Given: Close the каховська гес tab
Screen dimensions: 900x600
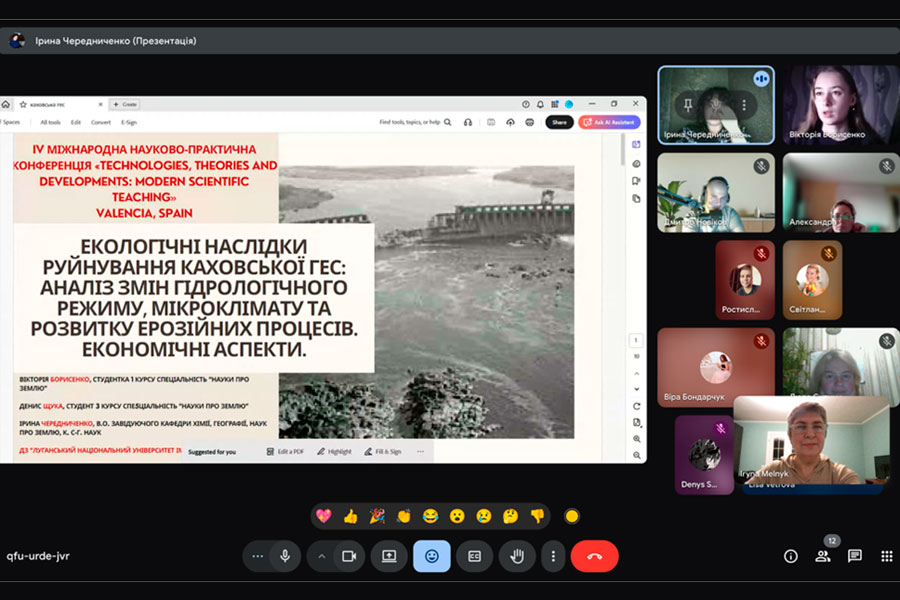Looking at the screenshot, I should click(x=100, y=104).
